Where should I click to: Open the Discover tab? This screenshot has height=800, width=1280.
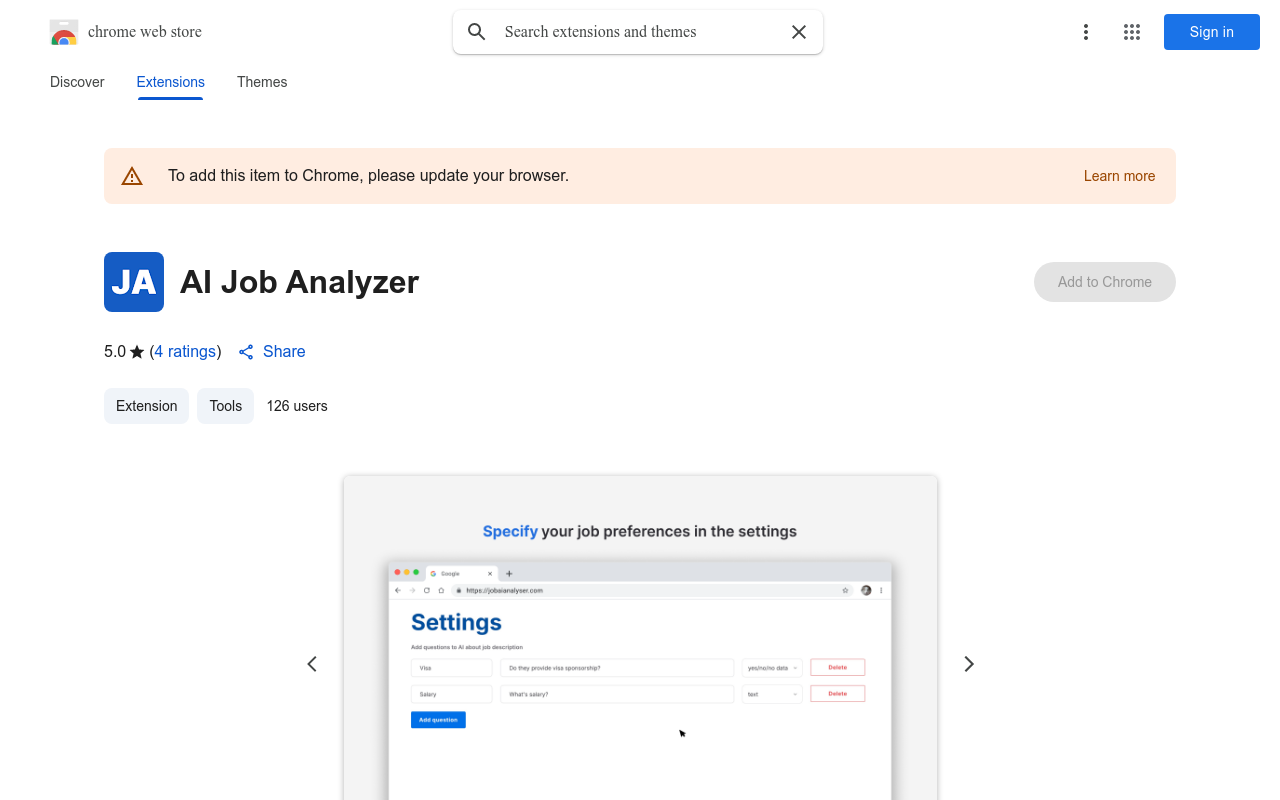(77, 82)
